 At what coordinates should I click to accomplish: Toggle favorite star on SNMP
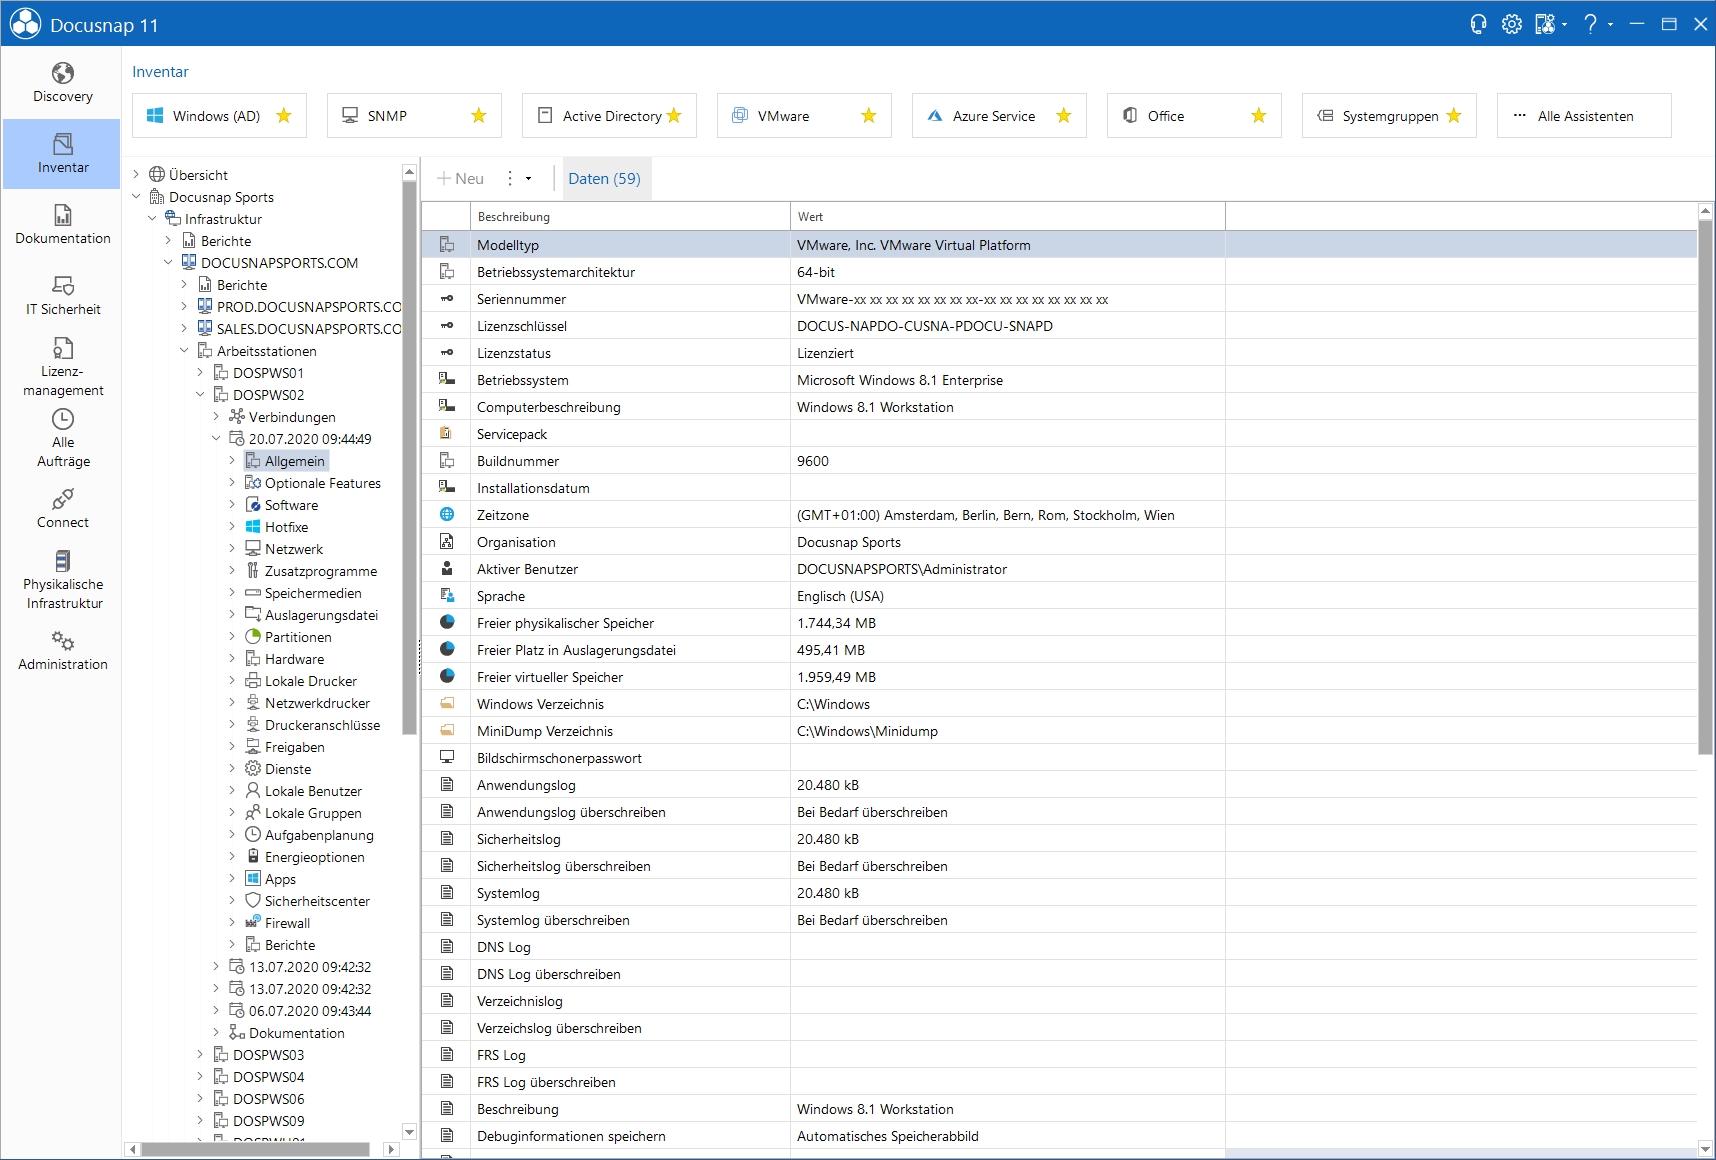(x=479, y=116)
